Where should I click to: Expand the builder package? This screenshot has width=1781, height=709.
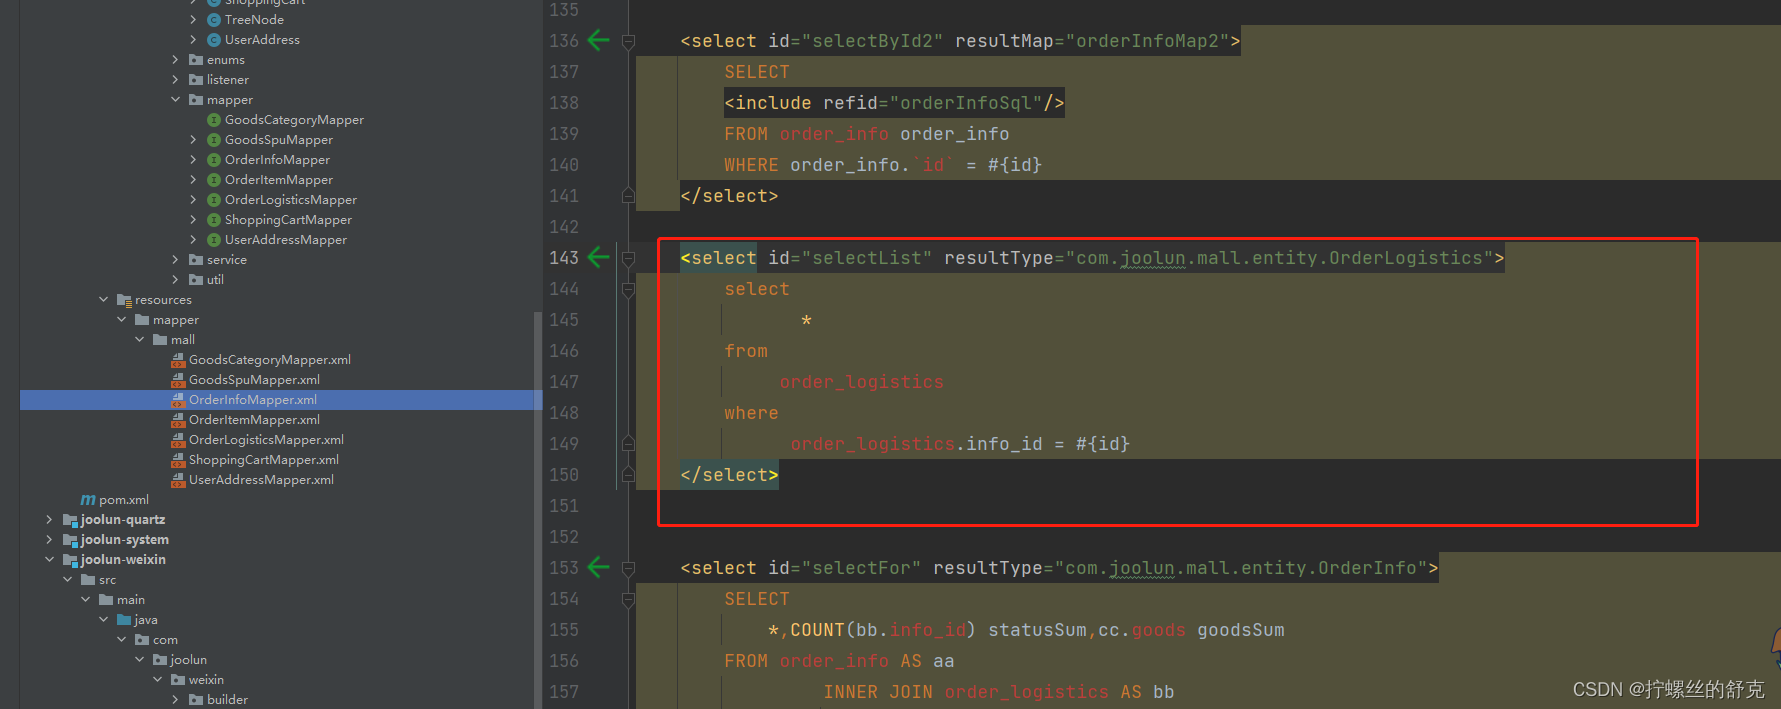(x=176, y=699)
